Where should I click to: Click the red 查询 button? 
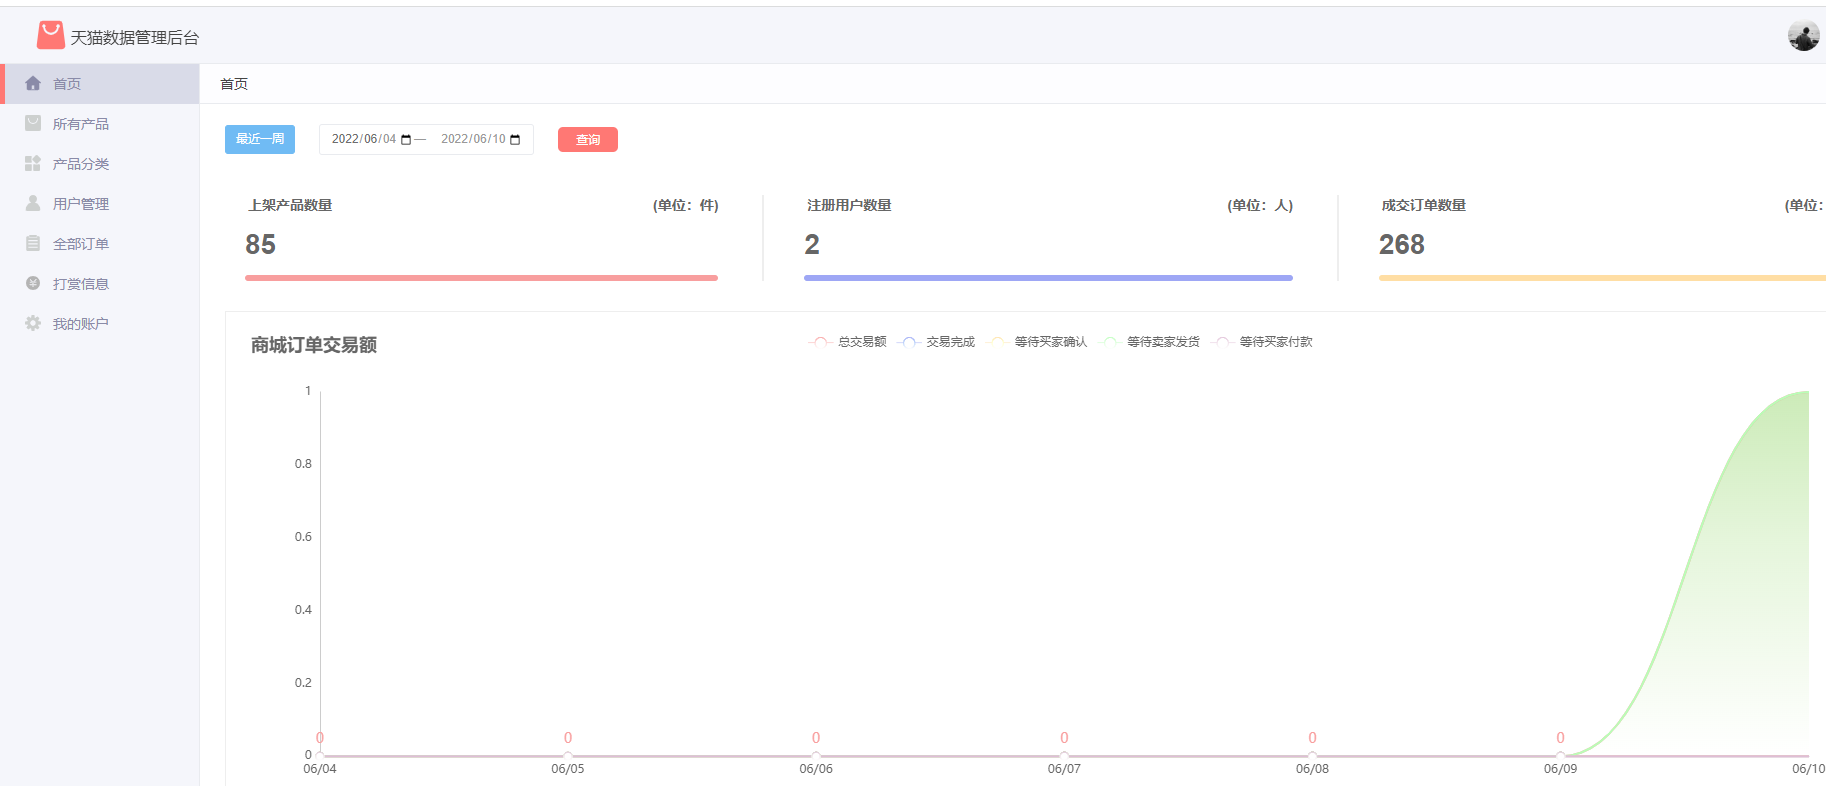click(588, 140)
